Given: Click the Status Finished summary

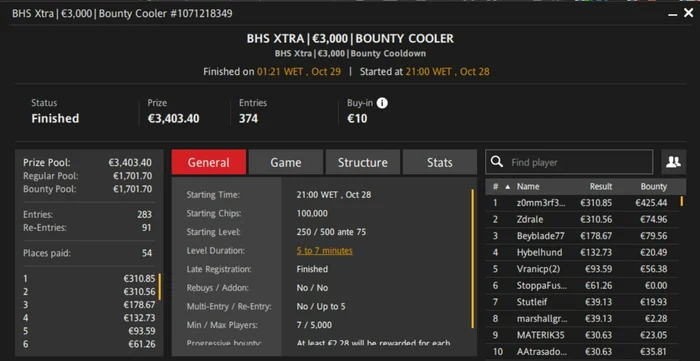Looking at the screenshot, I should [55, 119].
